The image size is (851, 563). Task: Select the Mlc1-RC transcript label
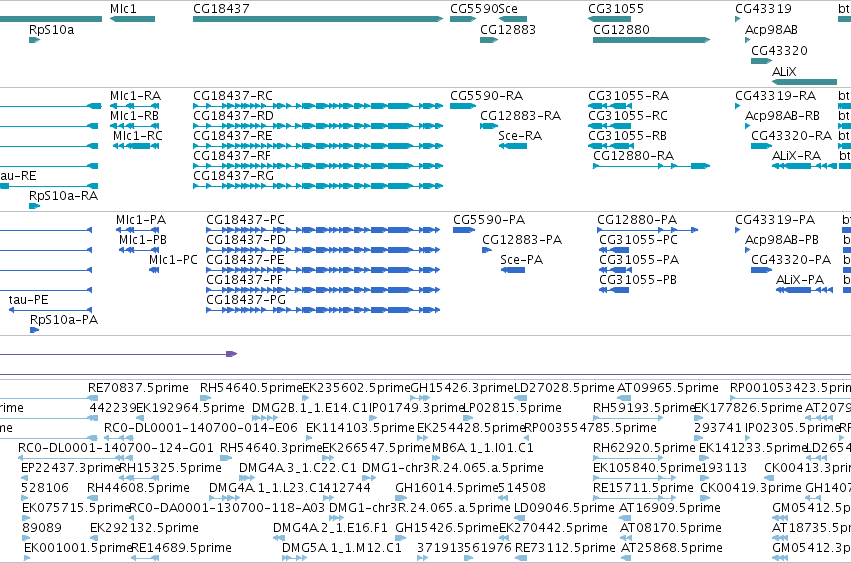click(x=138, y=136)
